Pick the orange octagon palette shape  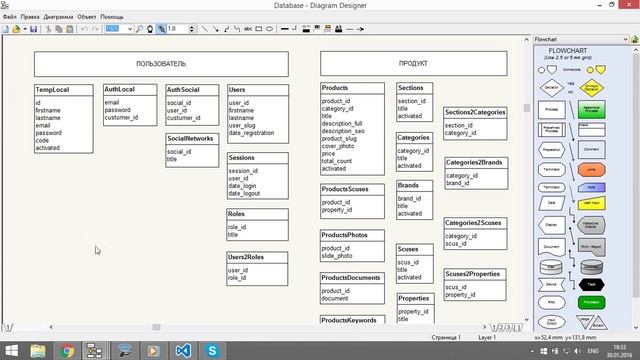tap(591, 169)
